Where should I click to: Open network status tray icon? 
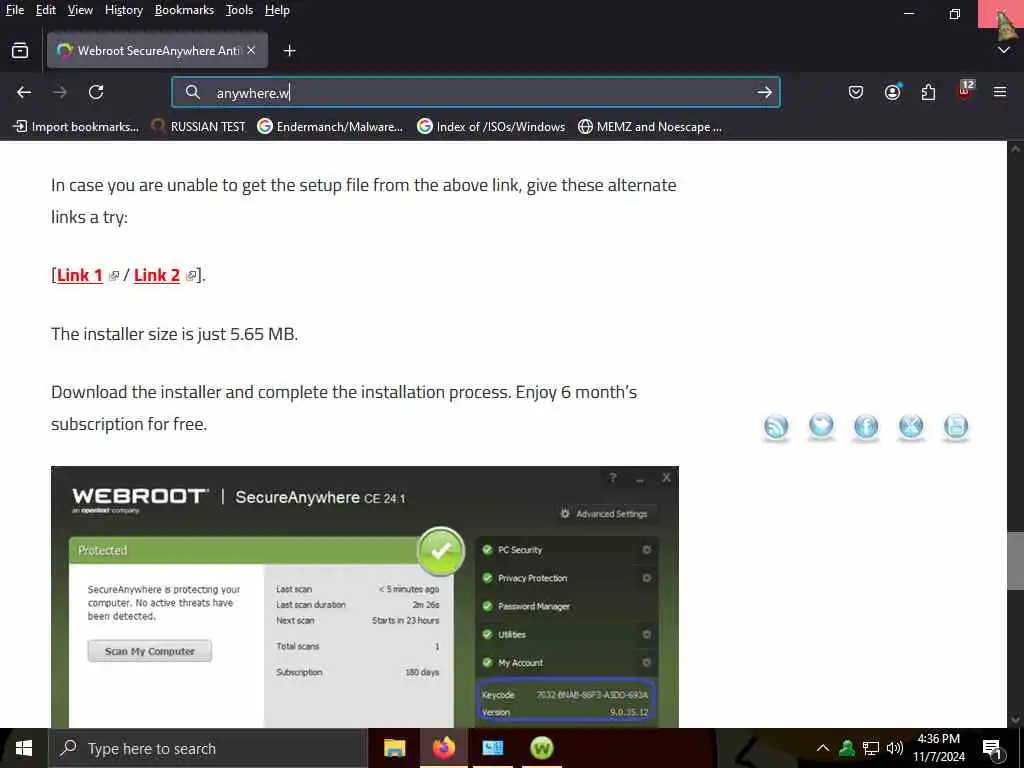pos(871,748)
